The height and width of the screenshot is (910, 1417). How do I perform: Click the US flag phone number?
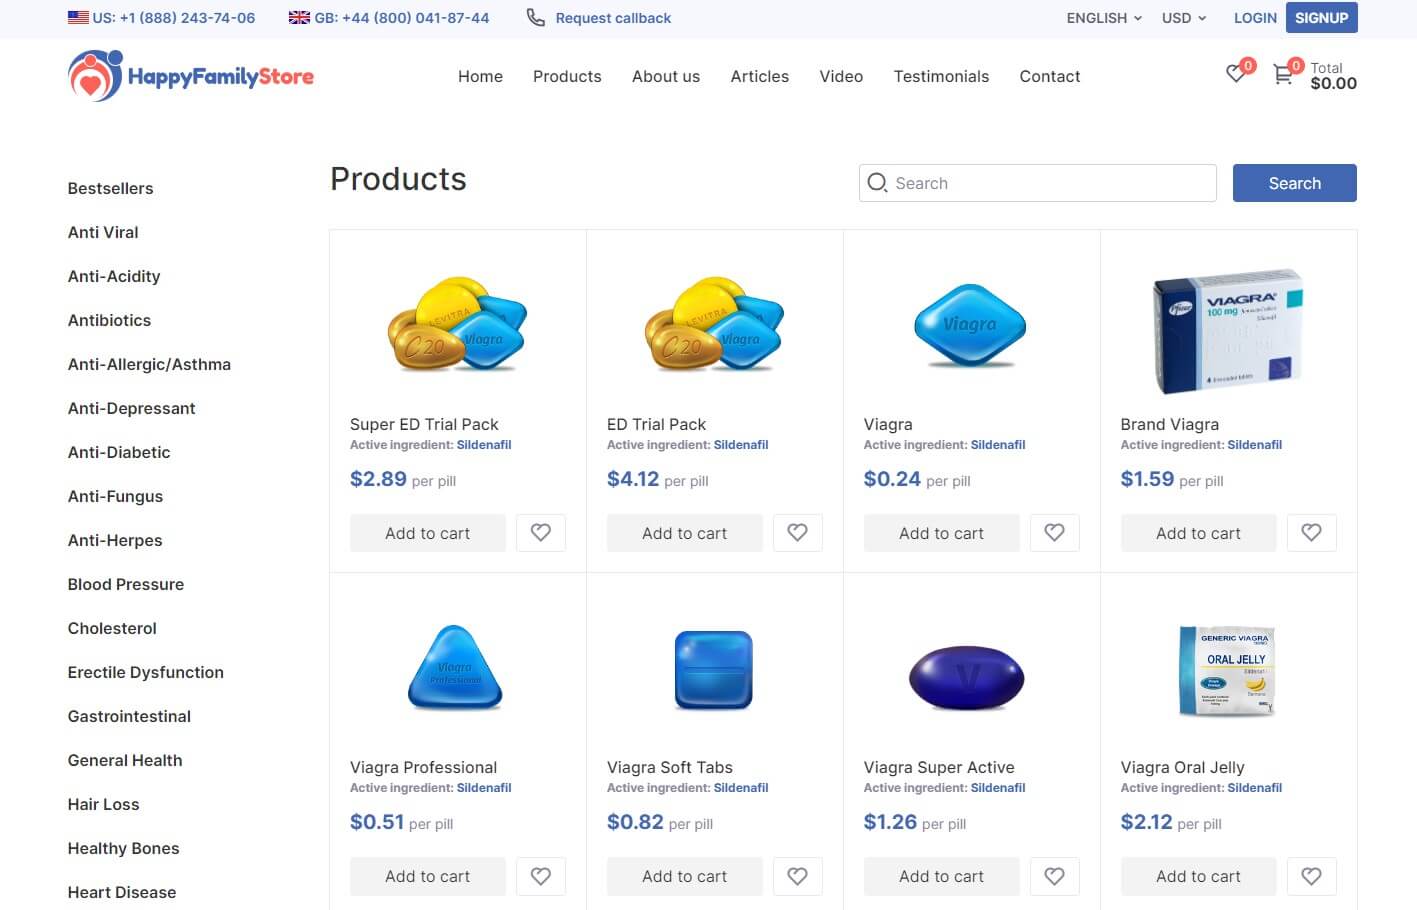162,18
